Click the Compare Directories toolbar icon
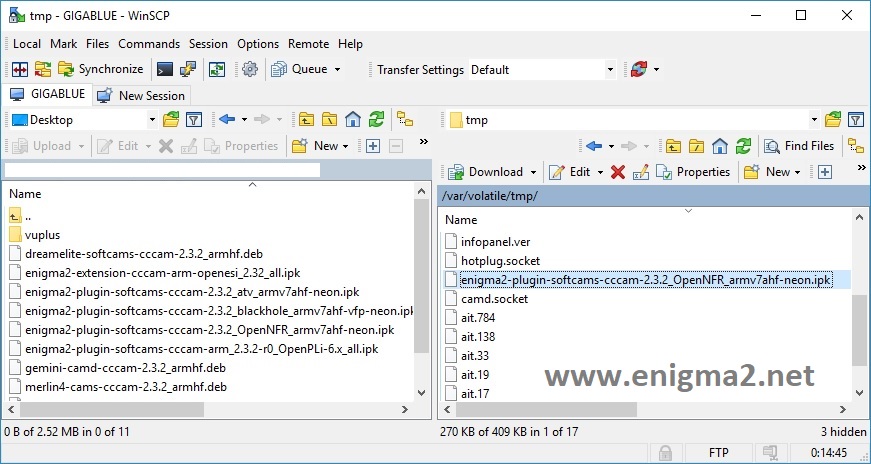Viewport: 871px width, 464px height. pyautogui.click(x=20, y=69)
